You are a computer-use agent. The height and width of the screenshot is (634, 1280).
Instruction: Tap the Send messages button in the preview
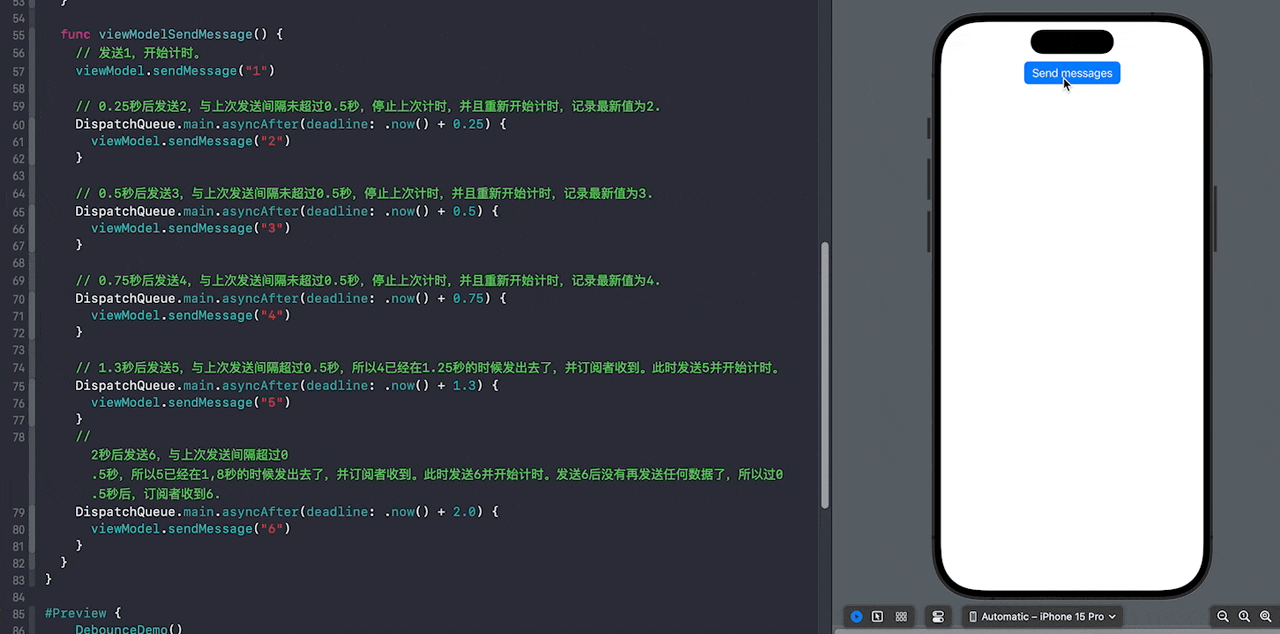click(1072, 73)
